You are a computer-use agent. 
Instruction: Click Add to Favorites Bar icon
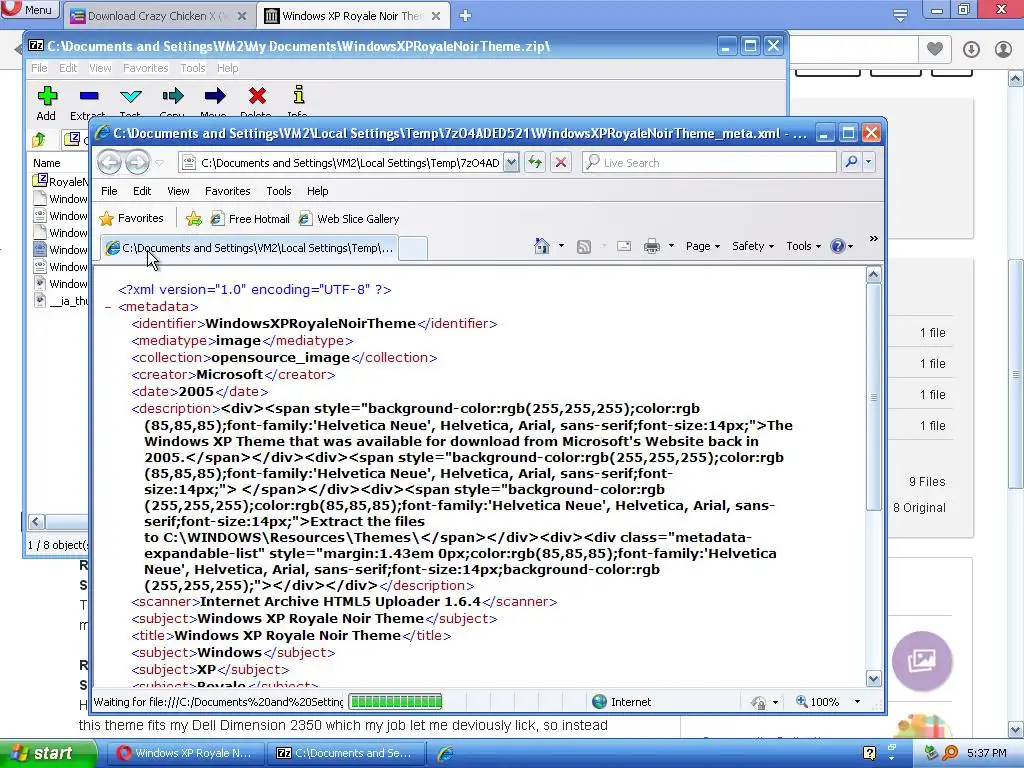193,219
